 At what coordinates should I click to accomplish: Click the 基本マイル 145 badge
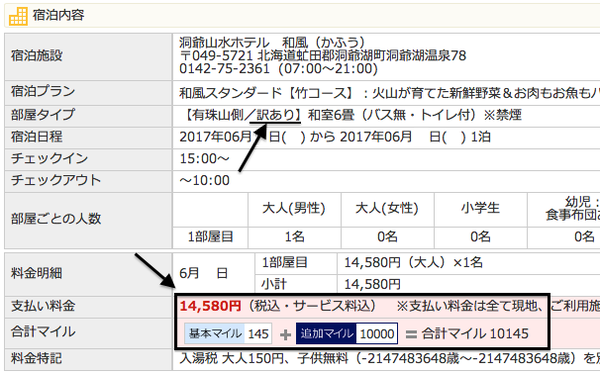coord(228,334)
